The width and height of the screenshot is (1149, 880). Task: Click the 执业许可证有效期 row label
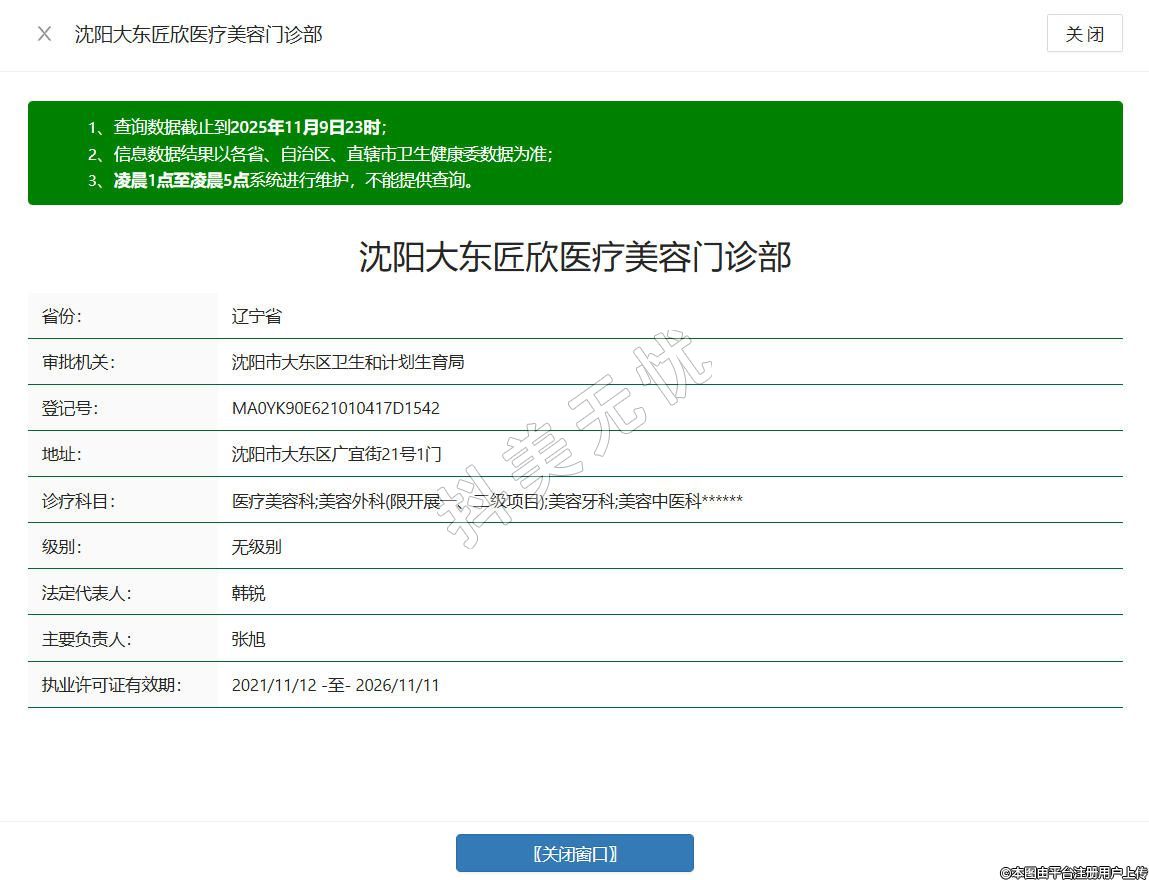pos(111,685)
